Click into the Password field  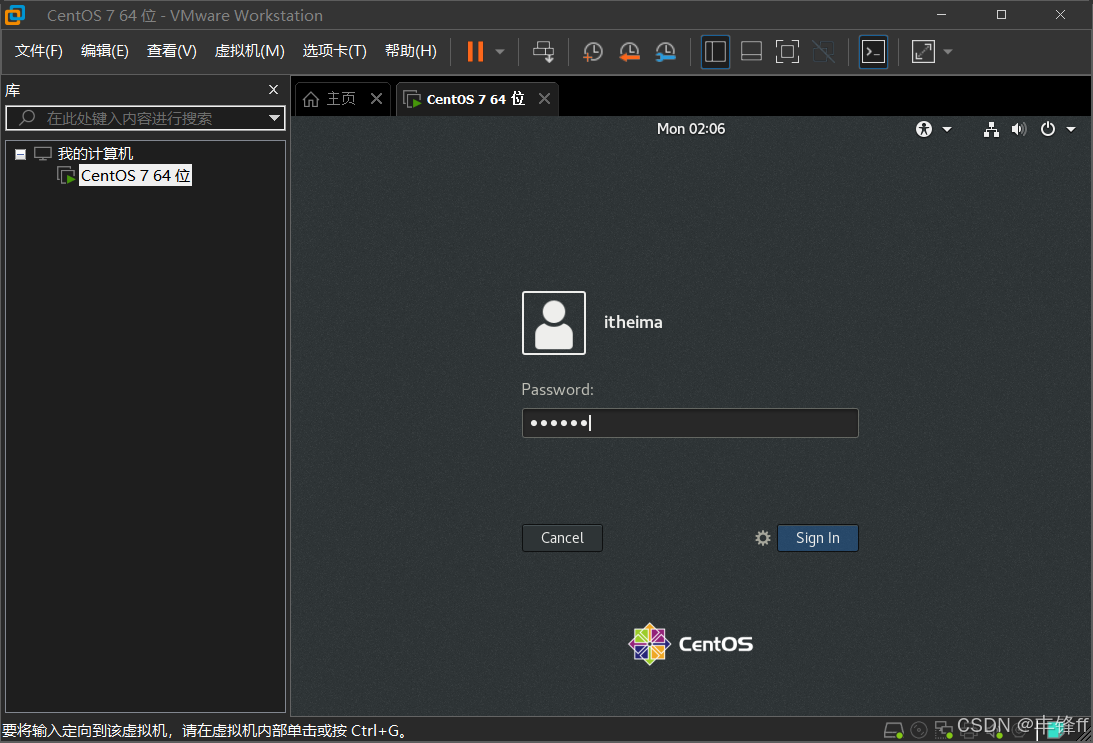click(x=690, y=423)
